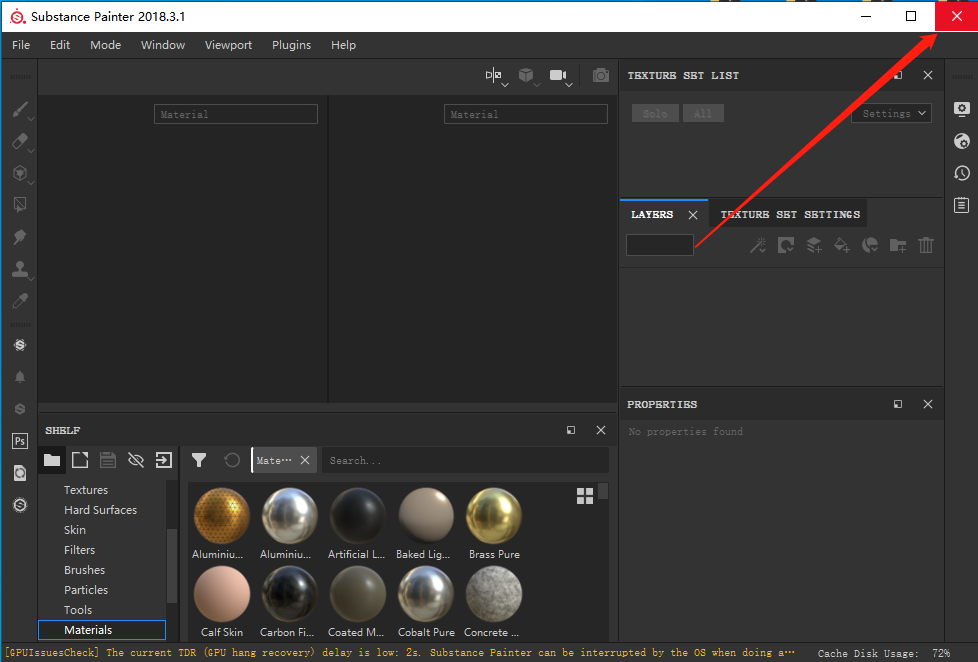978x662 pixels.
Task: Add a new paint layer
Action: point(814,245)
